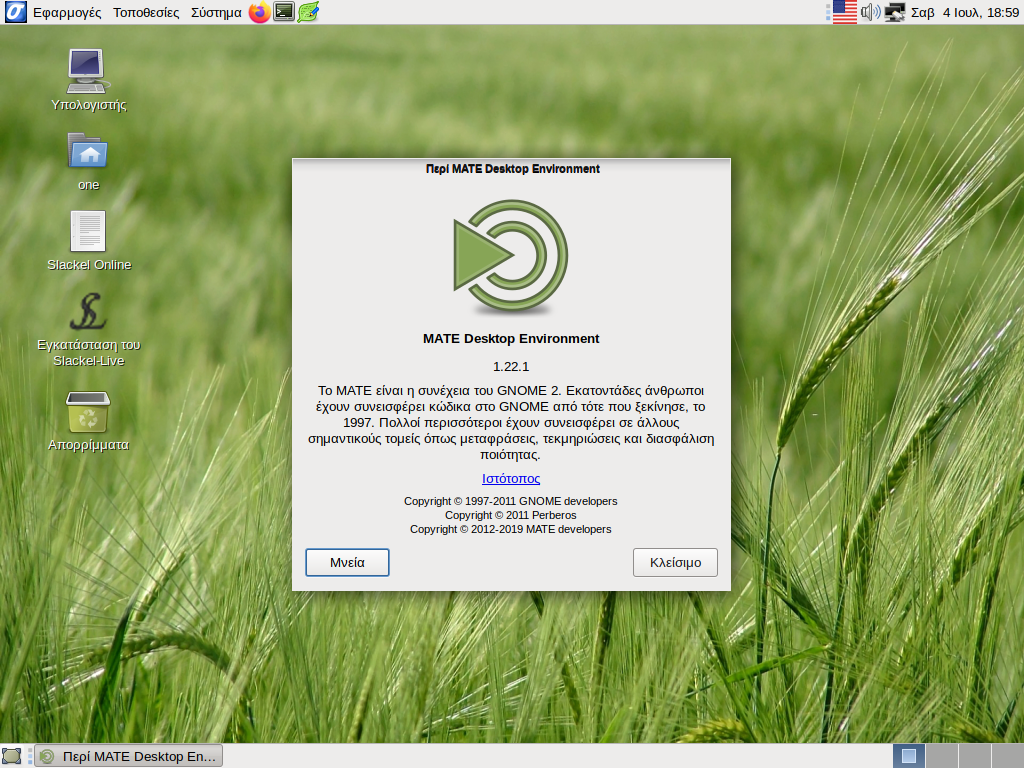Follow the Ιστότοπος website link
The image size is (1024, 768).
pos(511,479)
